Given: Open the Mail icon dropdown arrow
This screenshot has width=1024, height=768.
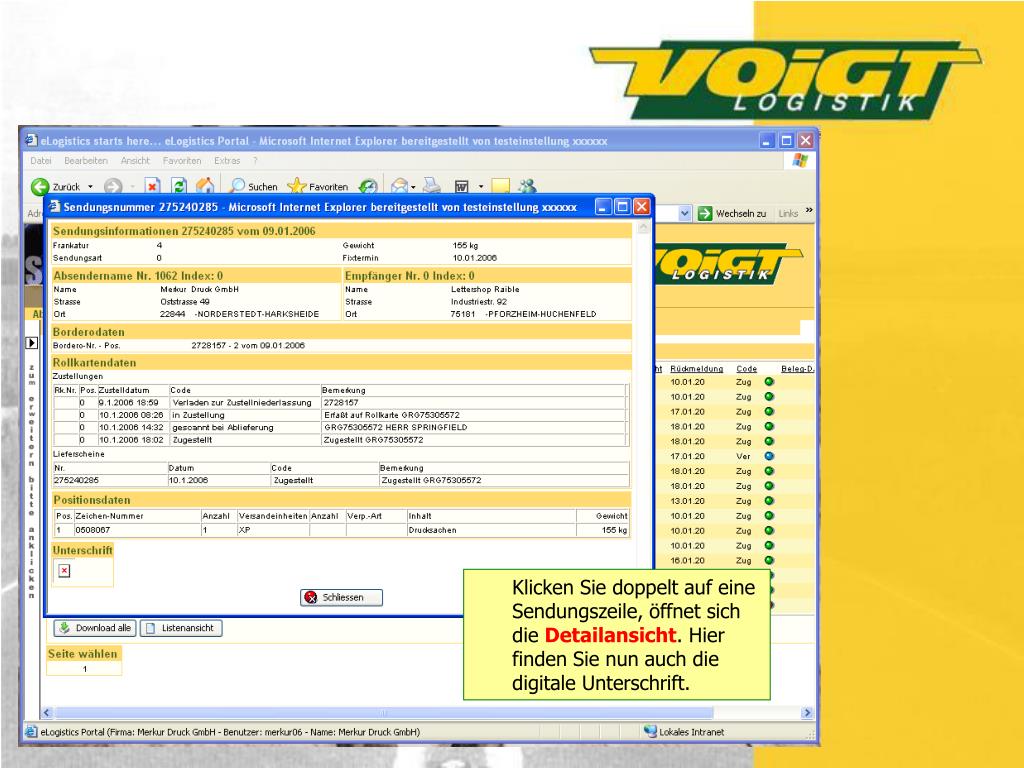Looking at the screenshot, I should click(413, 187).
